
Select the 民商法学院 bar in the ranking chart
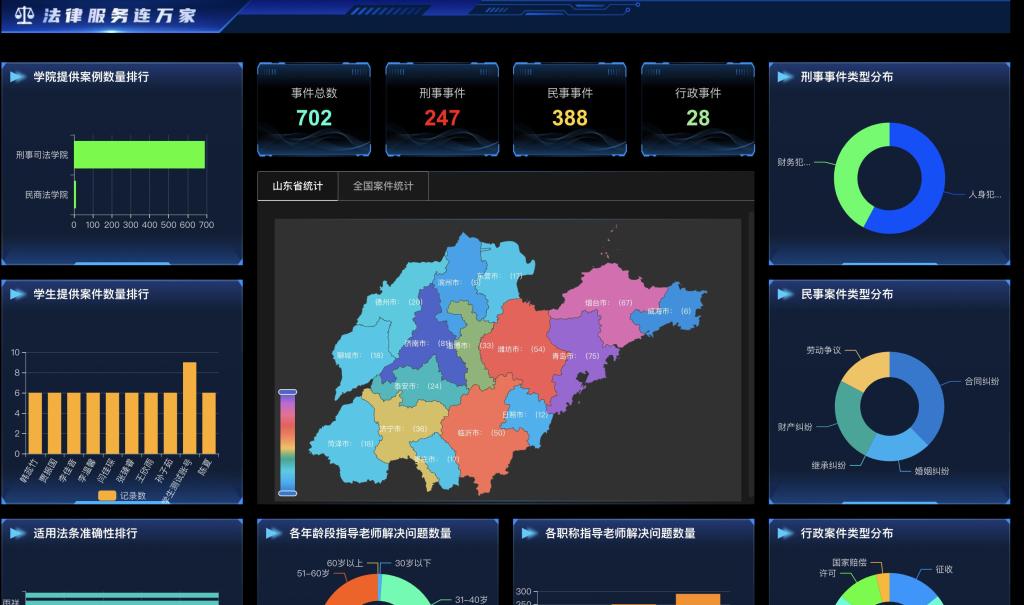(75, 195)
